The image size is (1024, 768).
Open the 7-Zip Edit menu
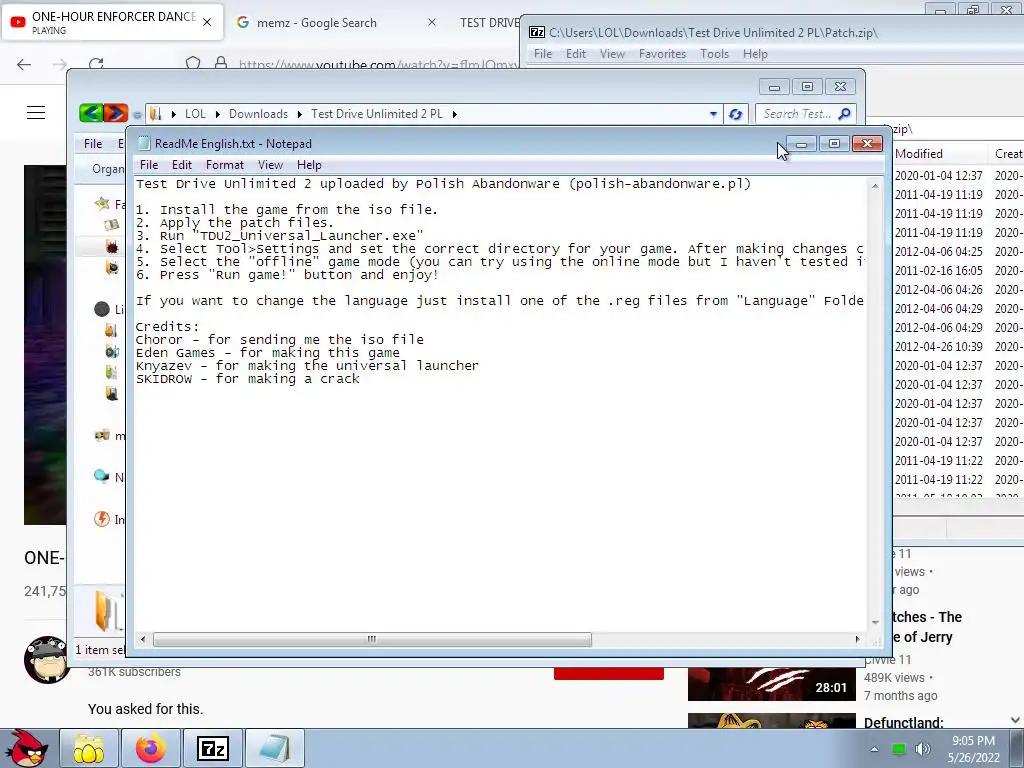pos(575,54)
